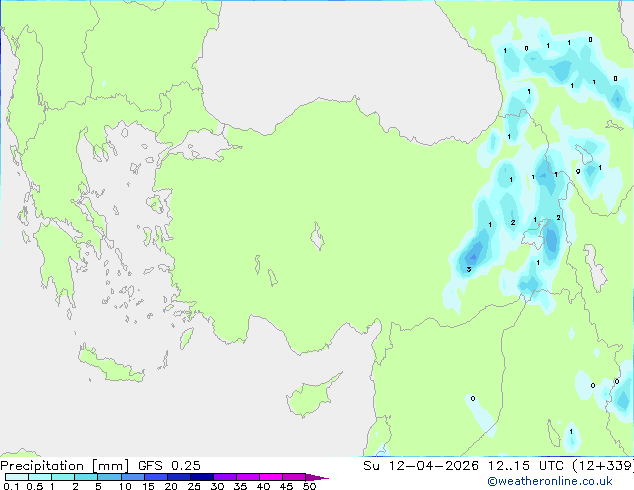Click the '12..15 UTC' time label
This screenshot has height=490, width=634.
pos(526,466)
